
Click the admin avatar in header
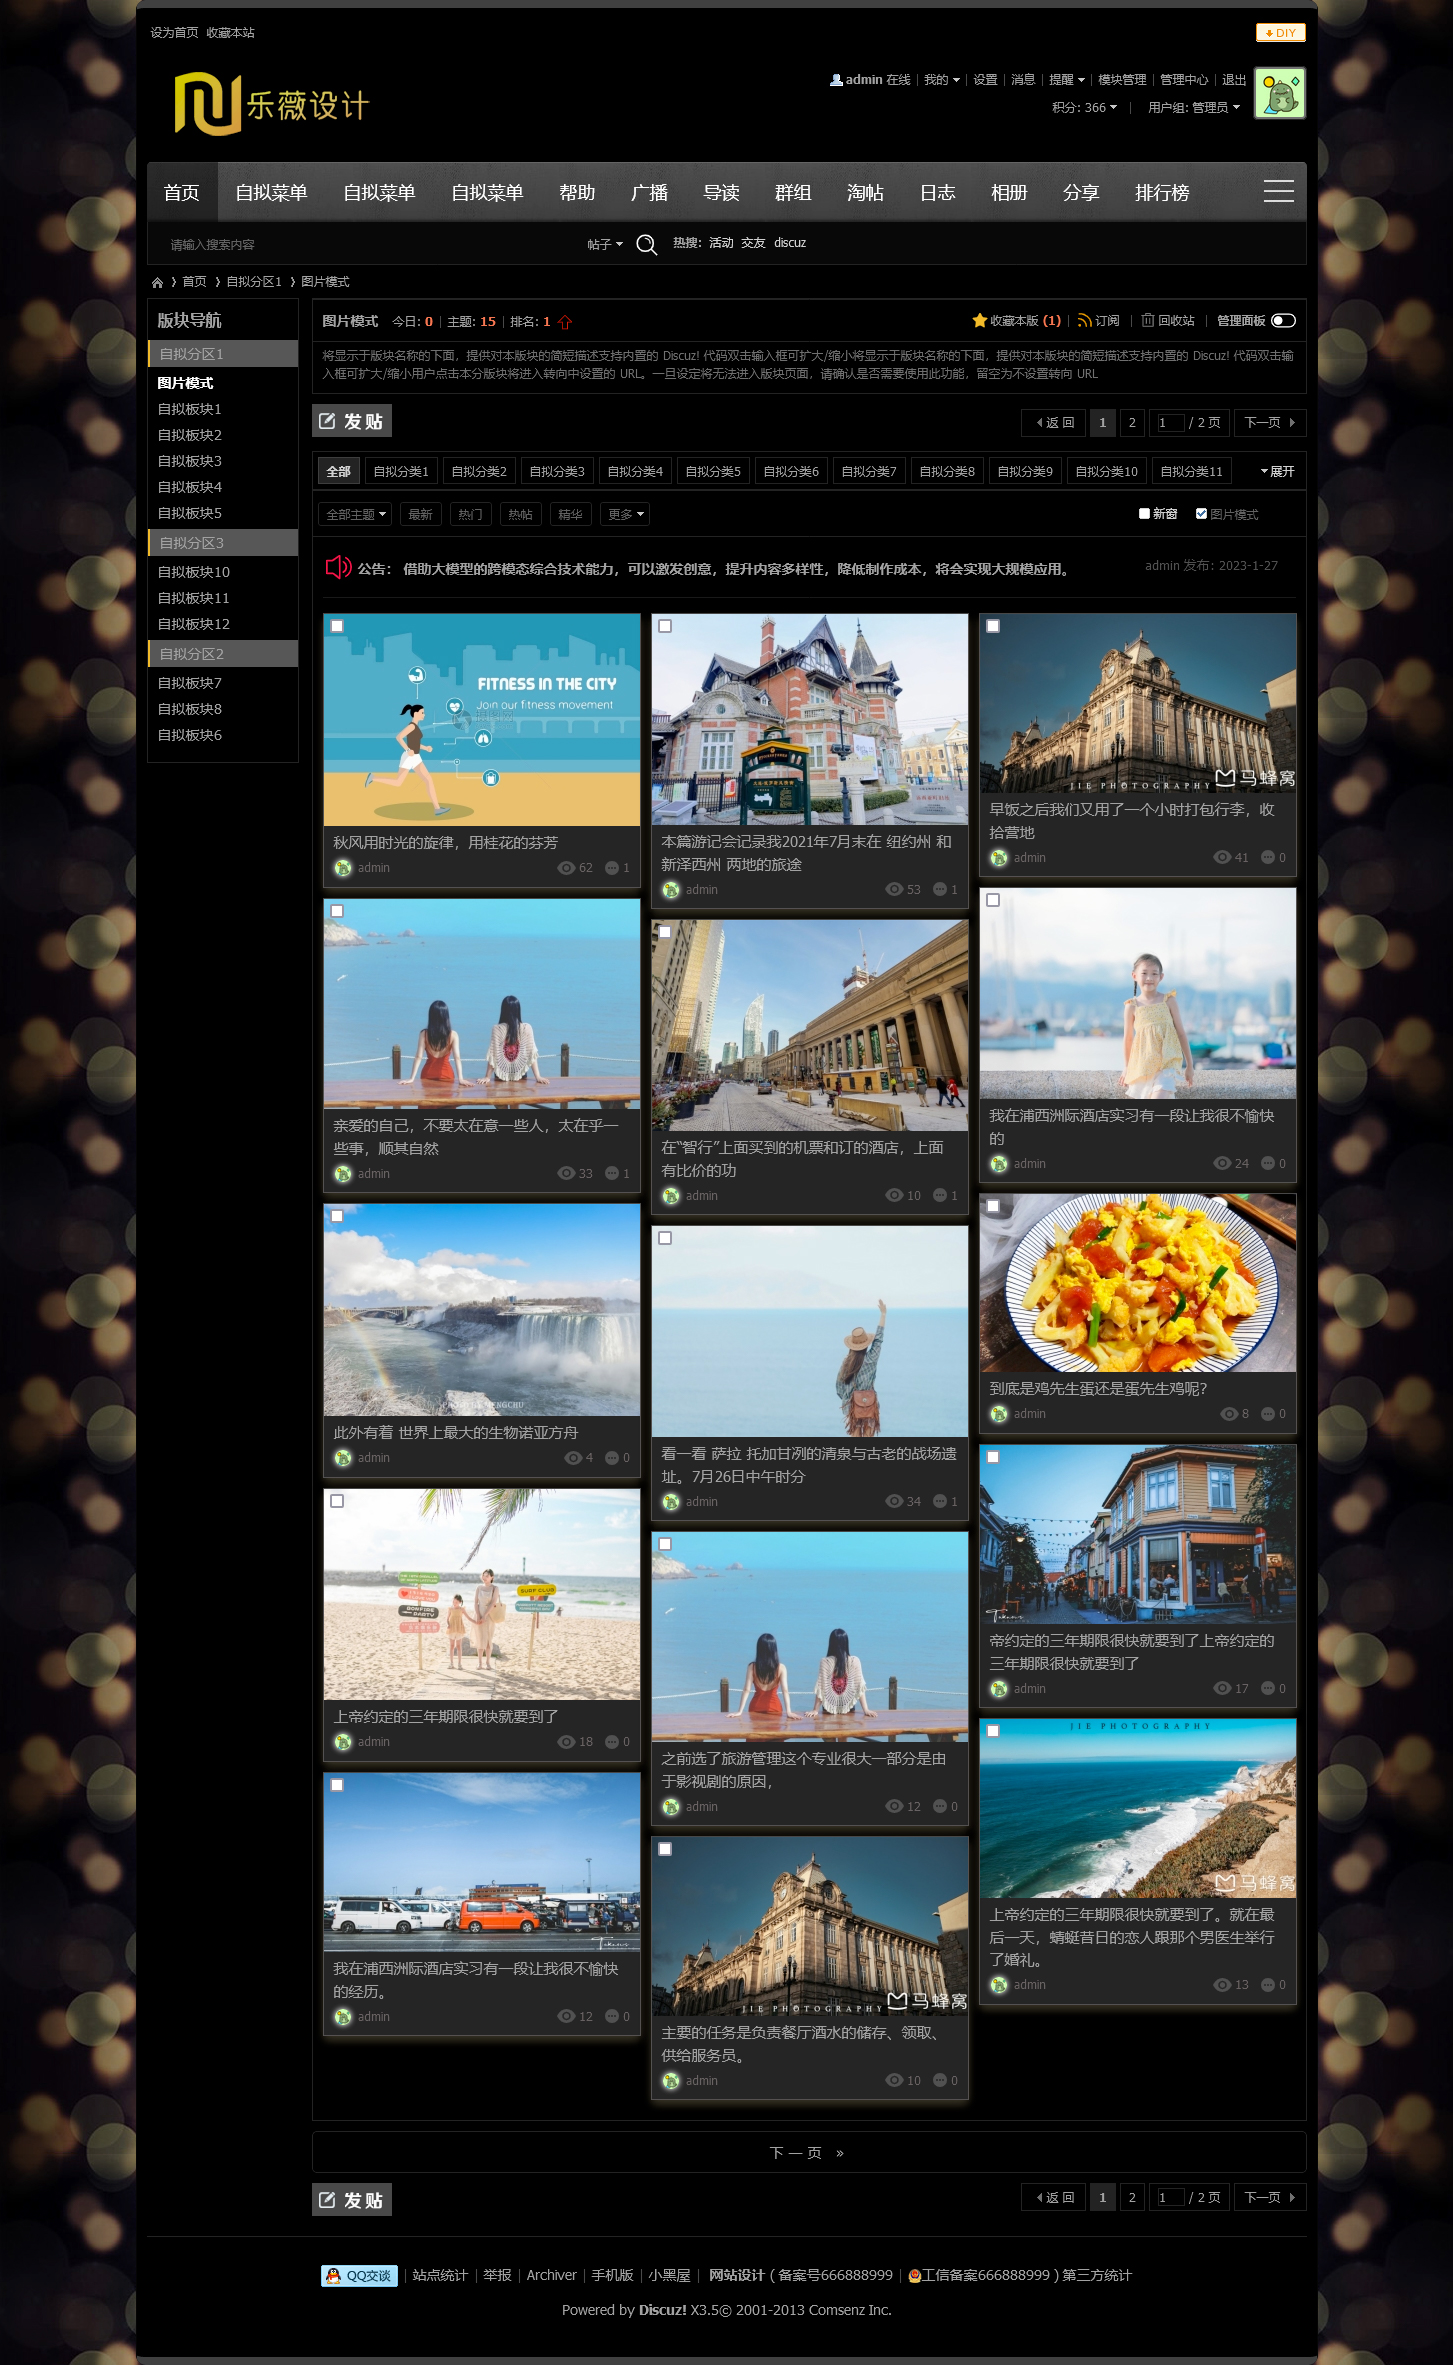1279,94
